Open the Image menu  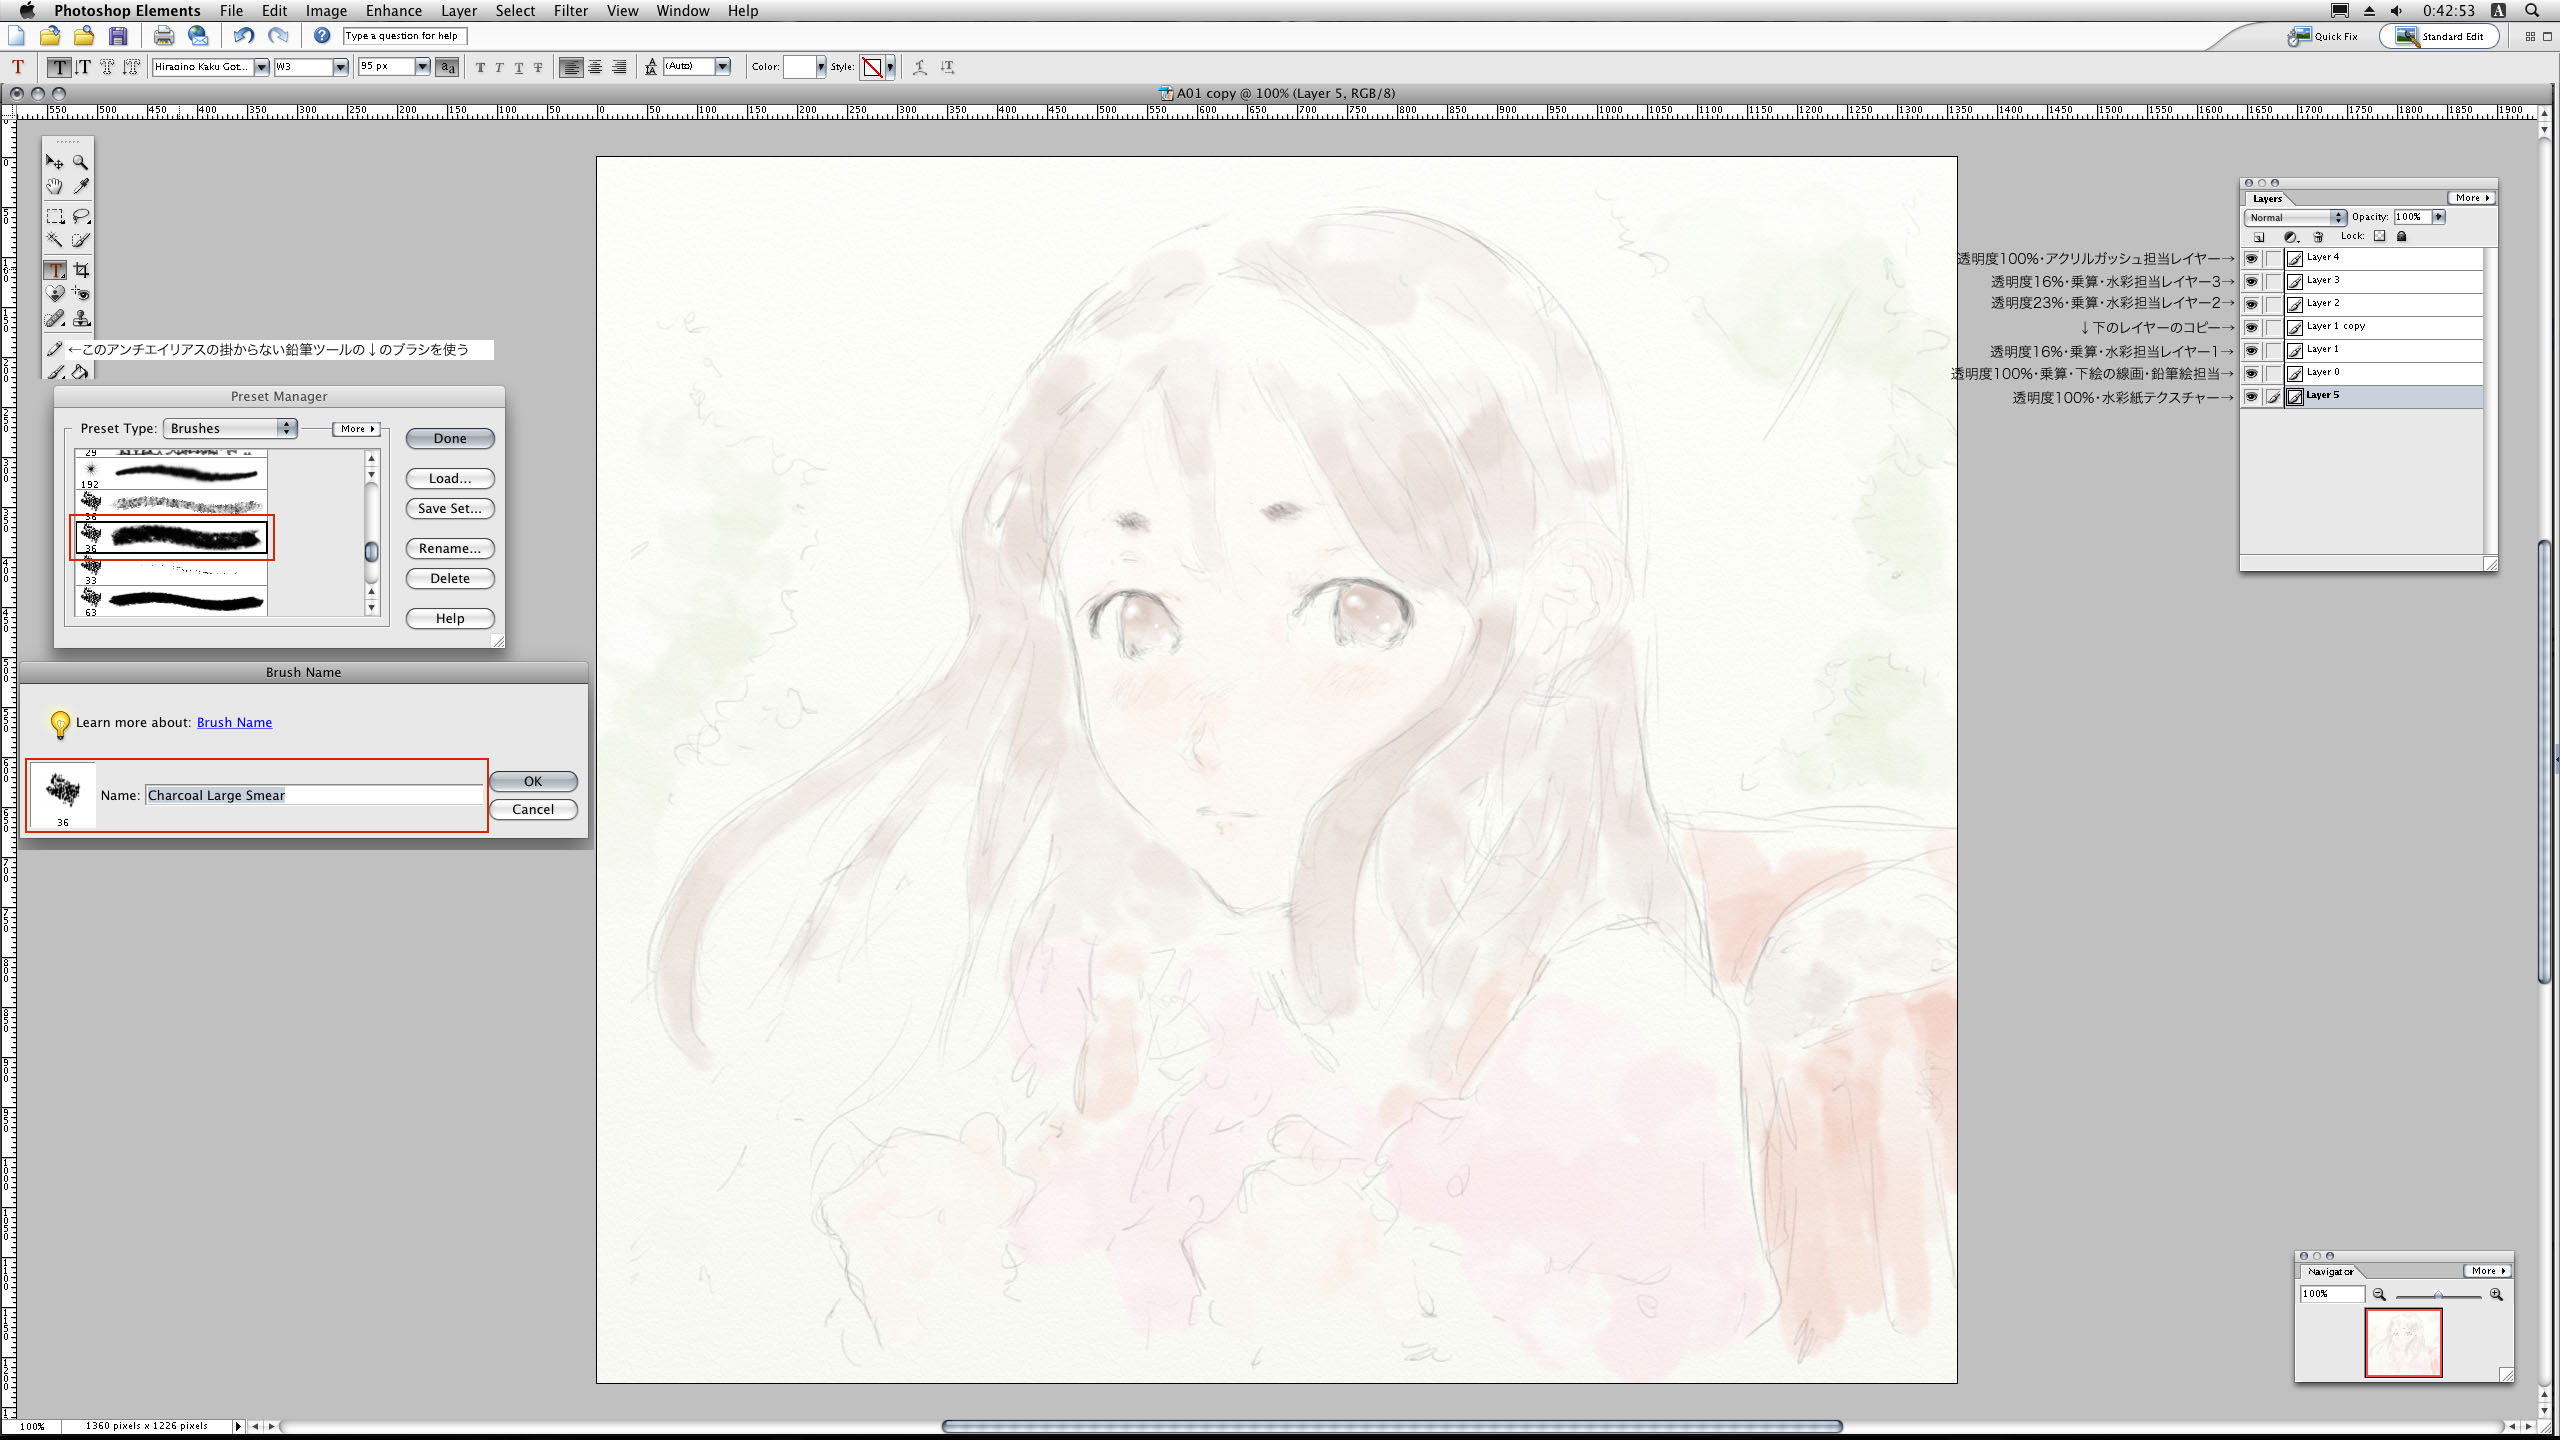pos(326,11)
